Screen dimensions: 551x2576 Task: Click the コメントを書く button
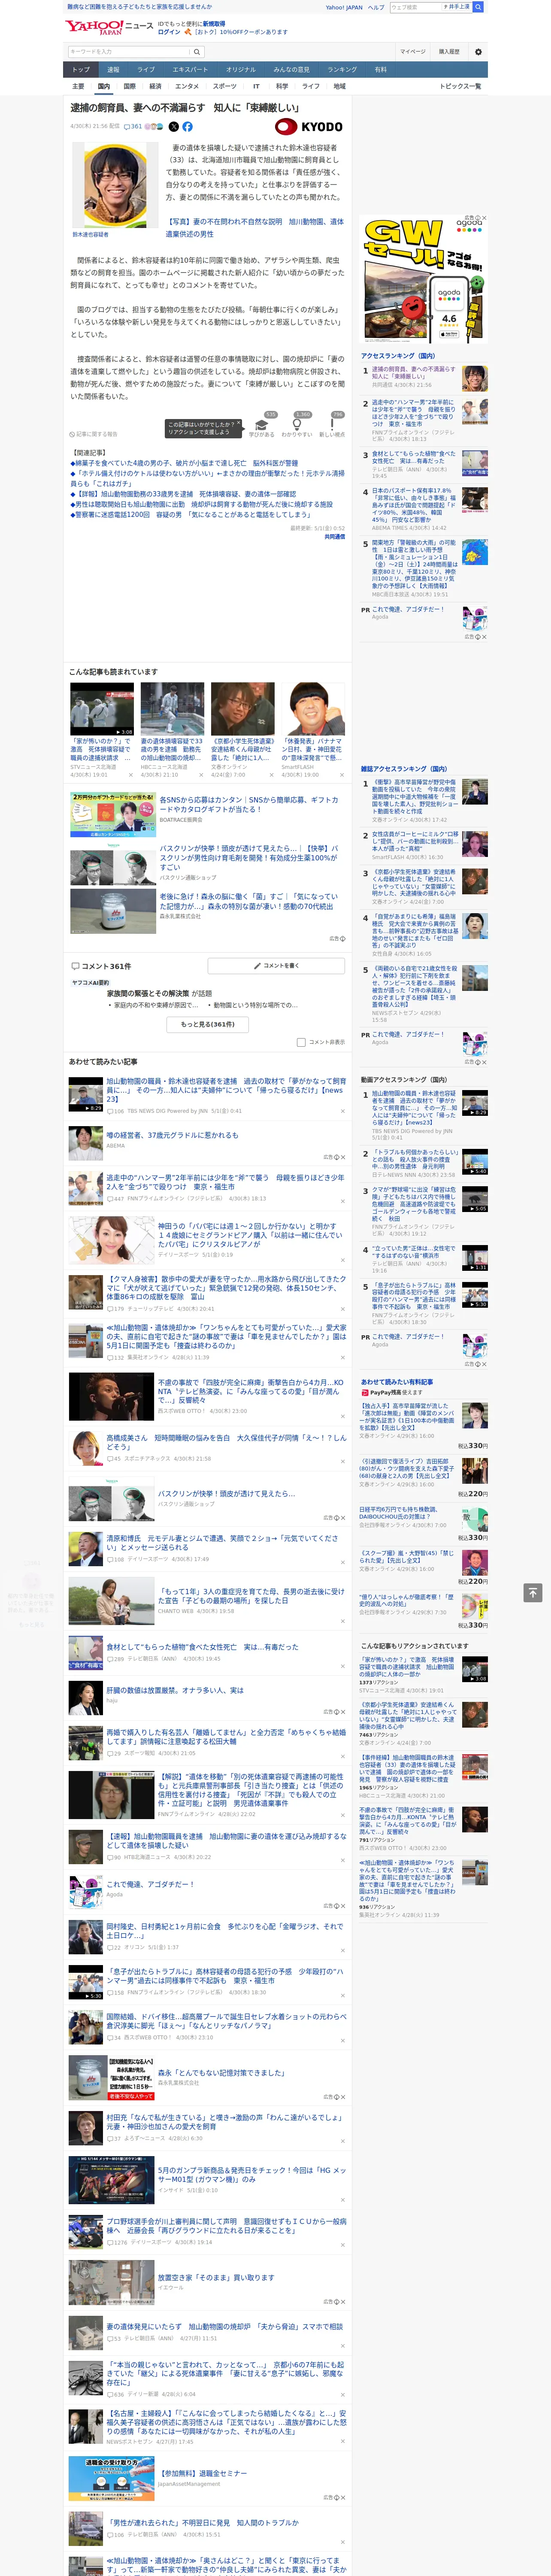pyautogui.click(x=277, y=966)
